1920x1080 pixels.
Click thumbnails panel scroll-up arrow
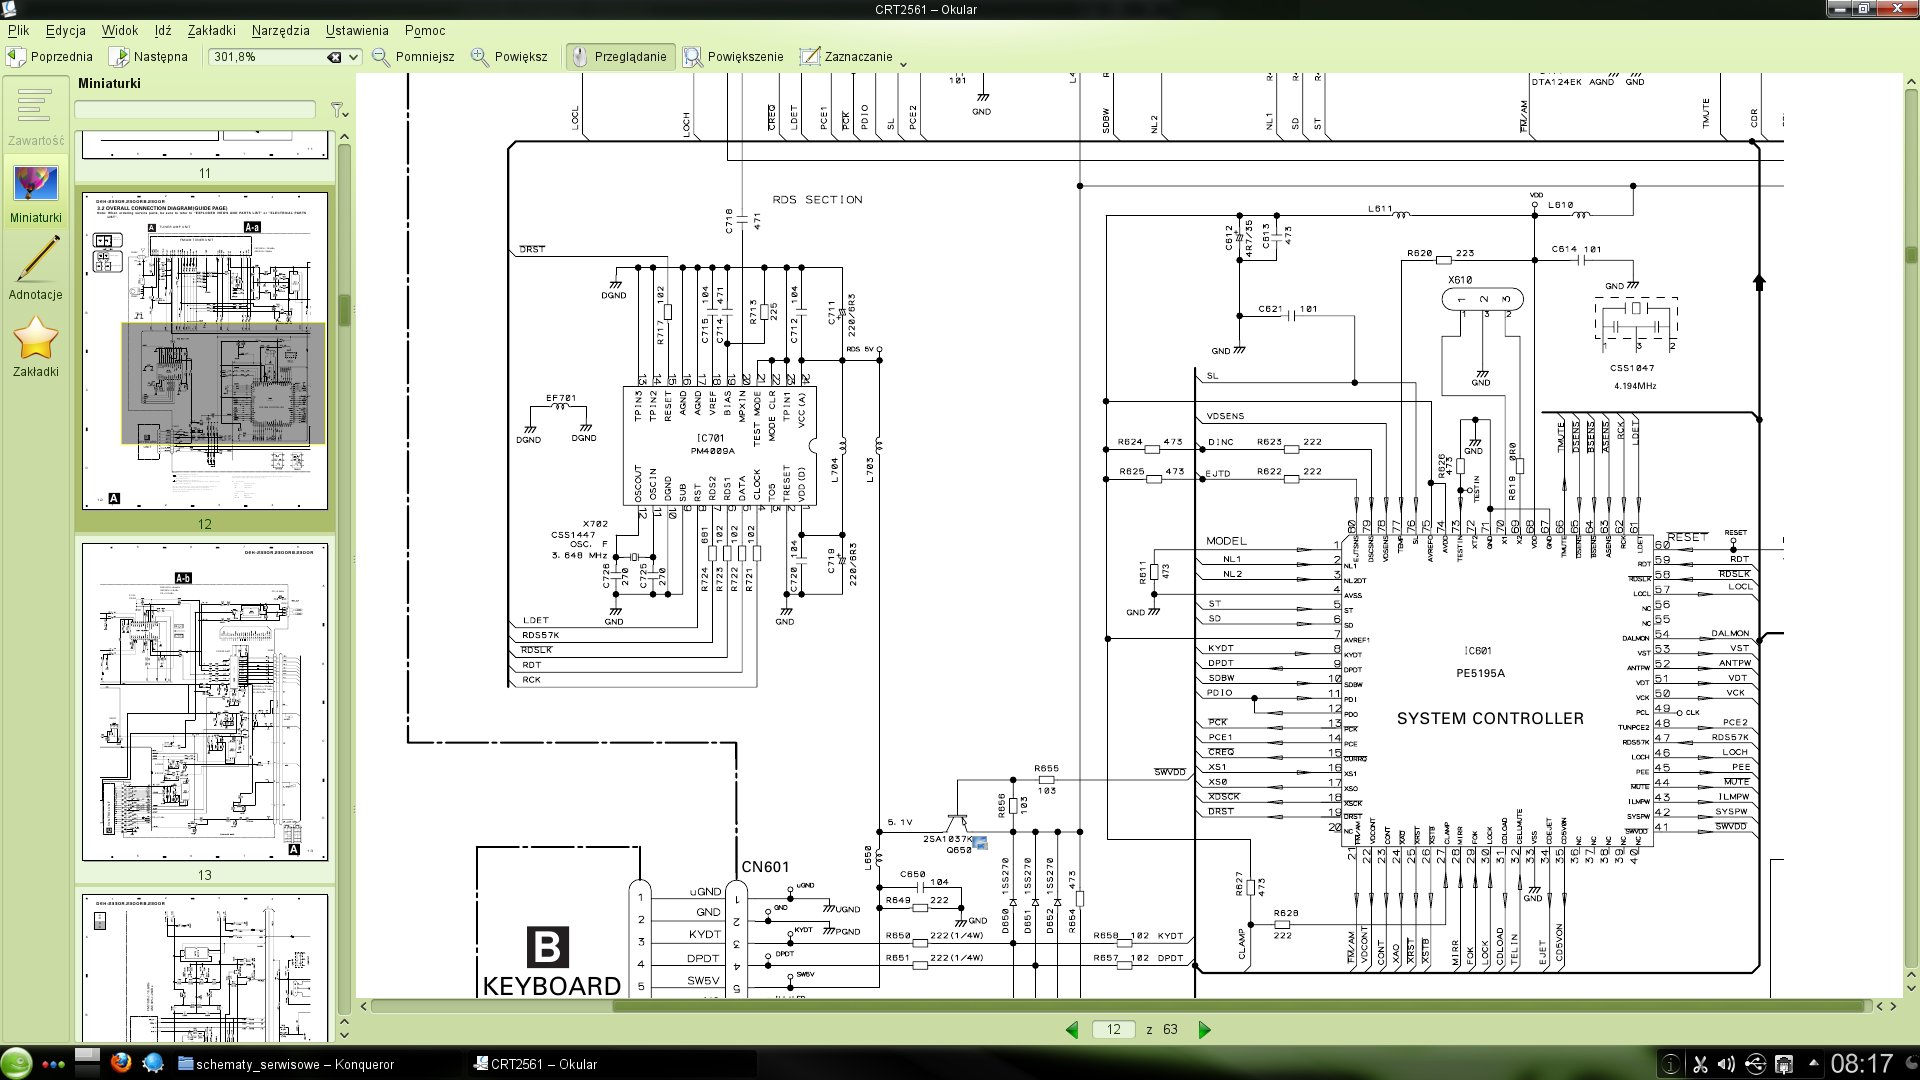click(344, 137)
